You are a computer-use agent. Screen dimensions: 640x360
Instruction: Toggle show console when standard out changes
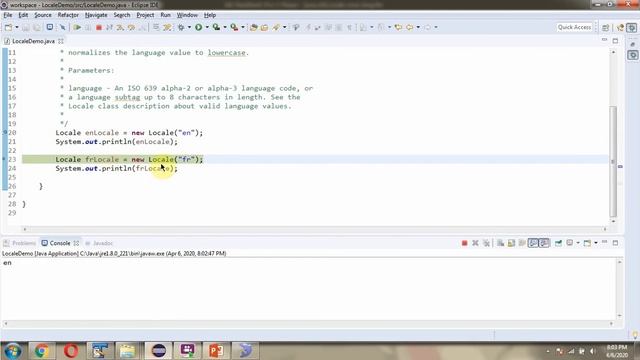[533, 243]
